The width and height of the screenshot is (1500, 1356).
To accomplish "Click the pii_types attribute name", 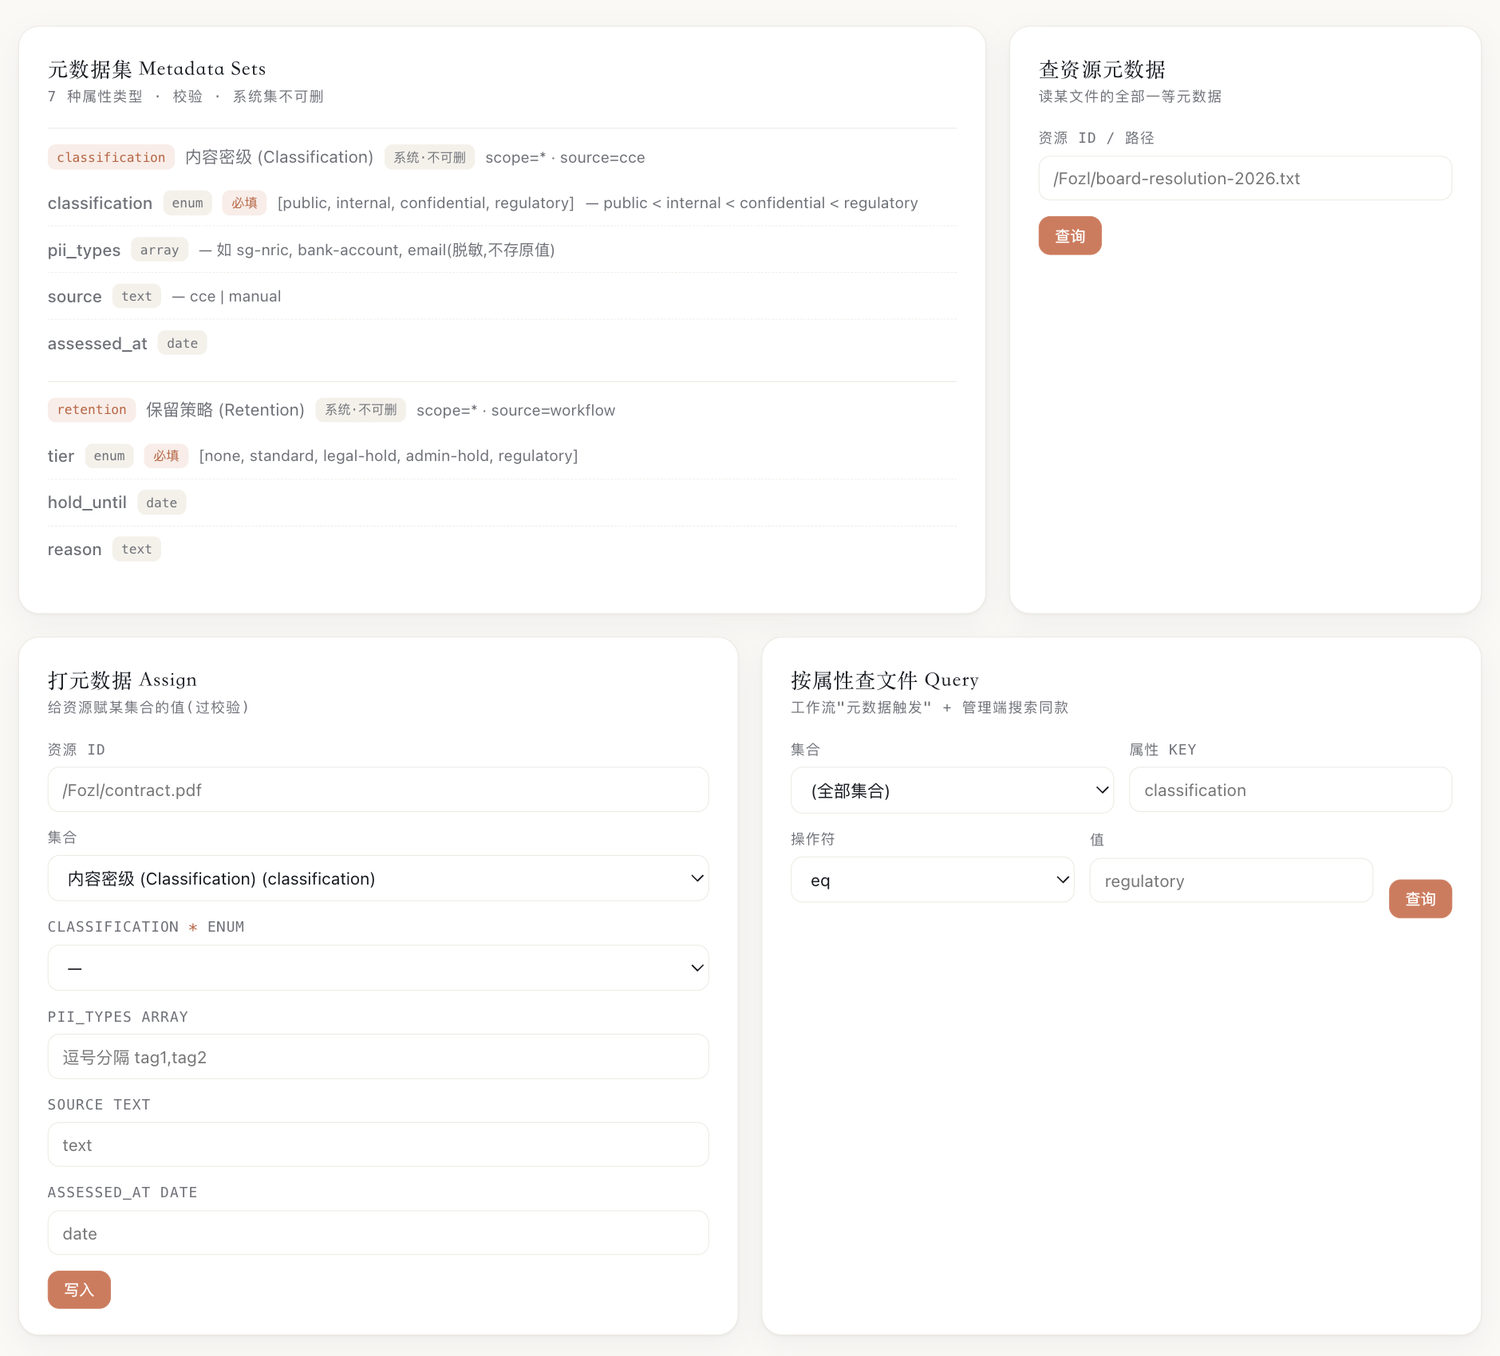I will pyautogui.click(x=84, y=250).
